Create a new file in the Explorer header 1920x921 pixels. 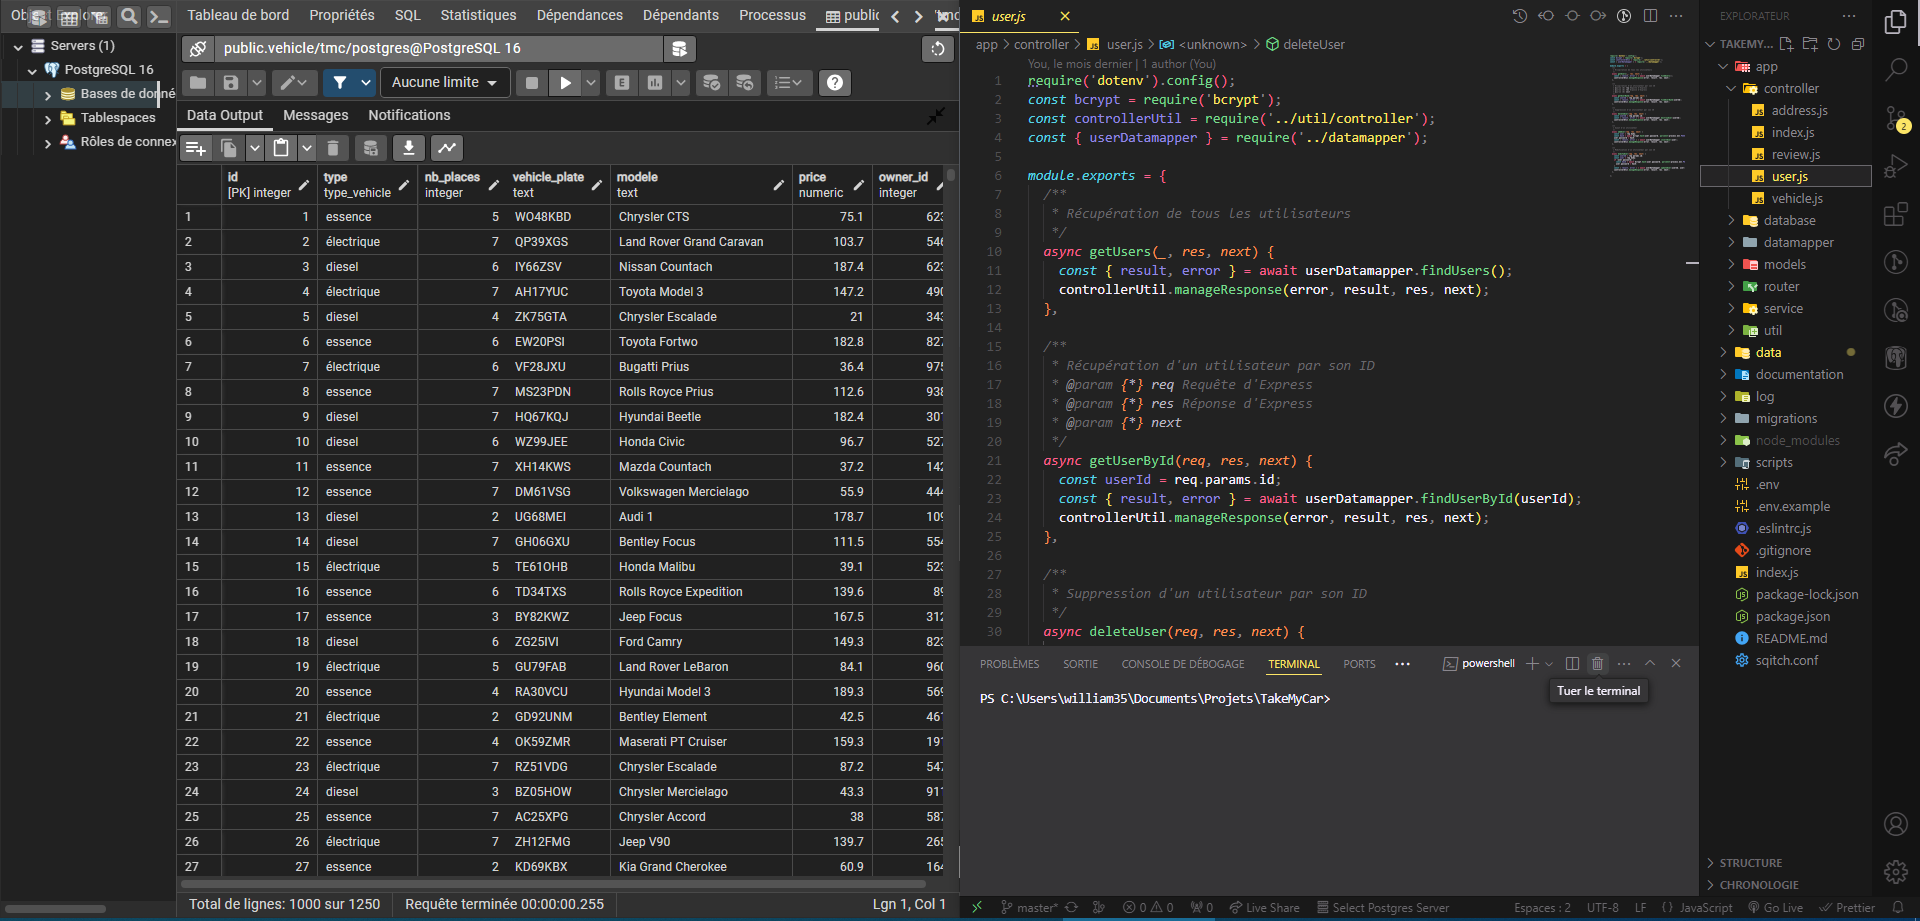point(1786,44)
